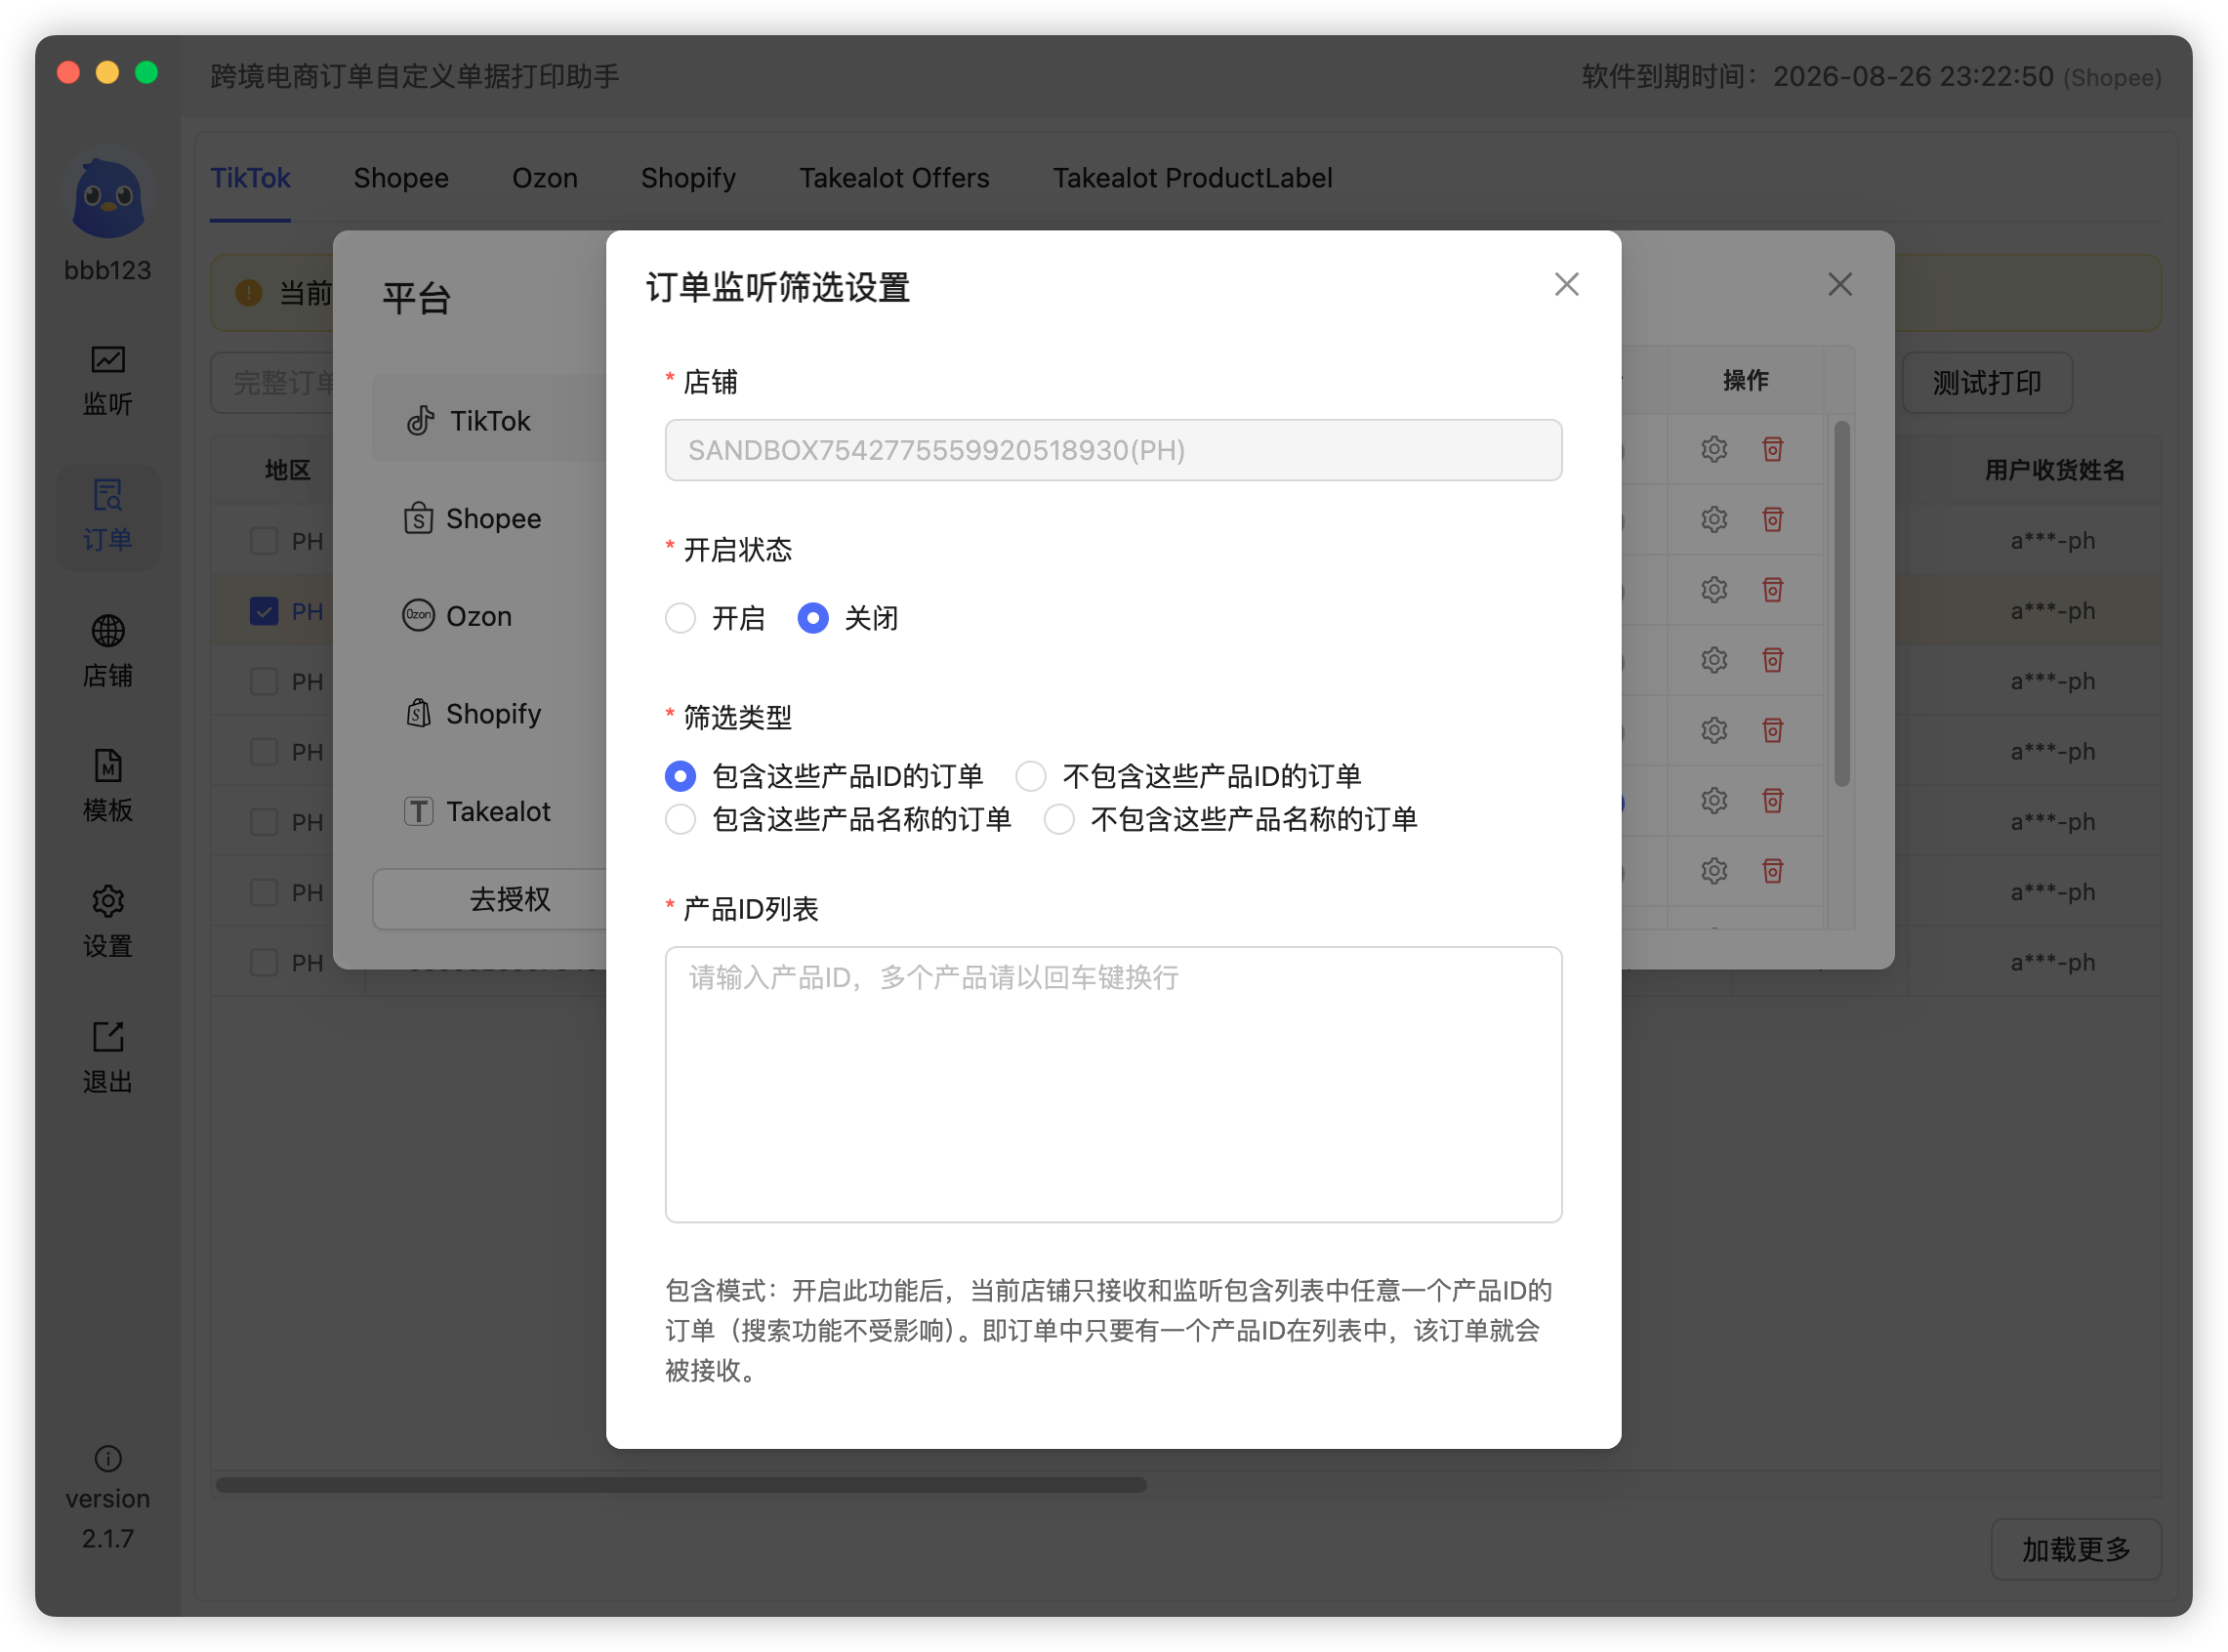Click the second red delete icon in 操作 column
Viewport: 2228px width, 1652px height.
[x=1772, y=519]
